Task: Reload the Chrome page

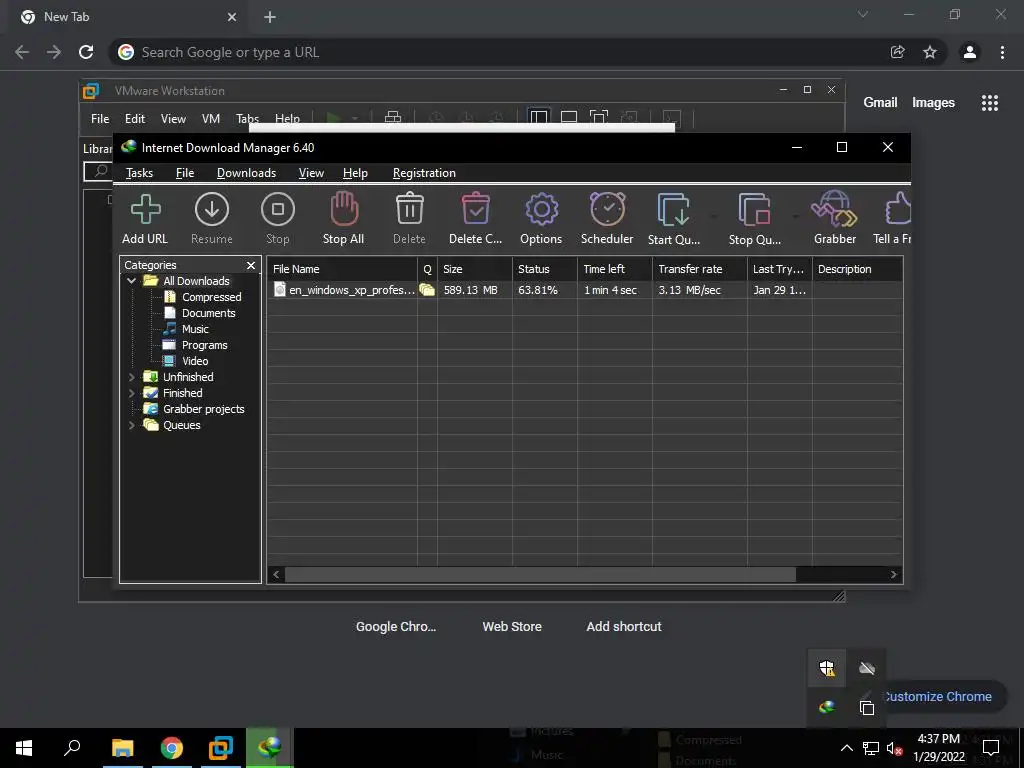Action: click(x=86, y=52)
